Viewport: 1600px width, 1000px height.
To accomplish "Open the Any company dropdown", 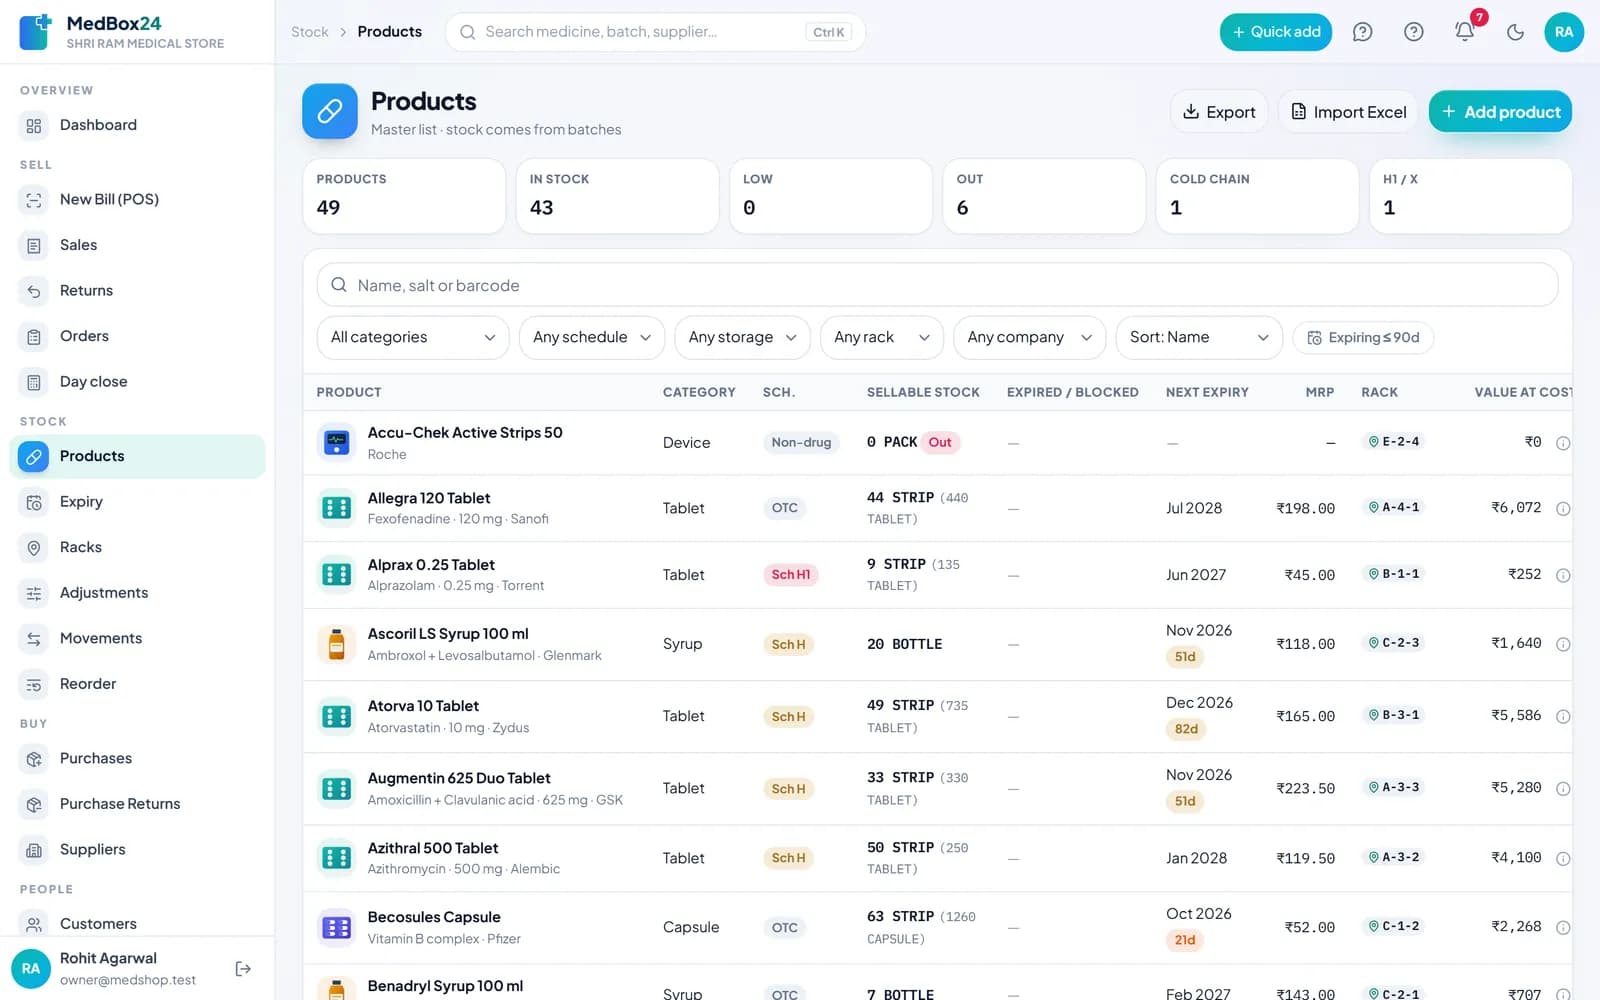I will 1030,337.
